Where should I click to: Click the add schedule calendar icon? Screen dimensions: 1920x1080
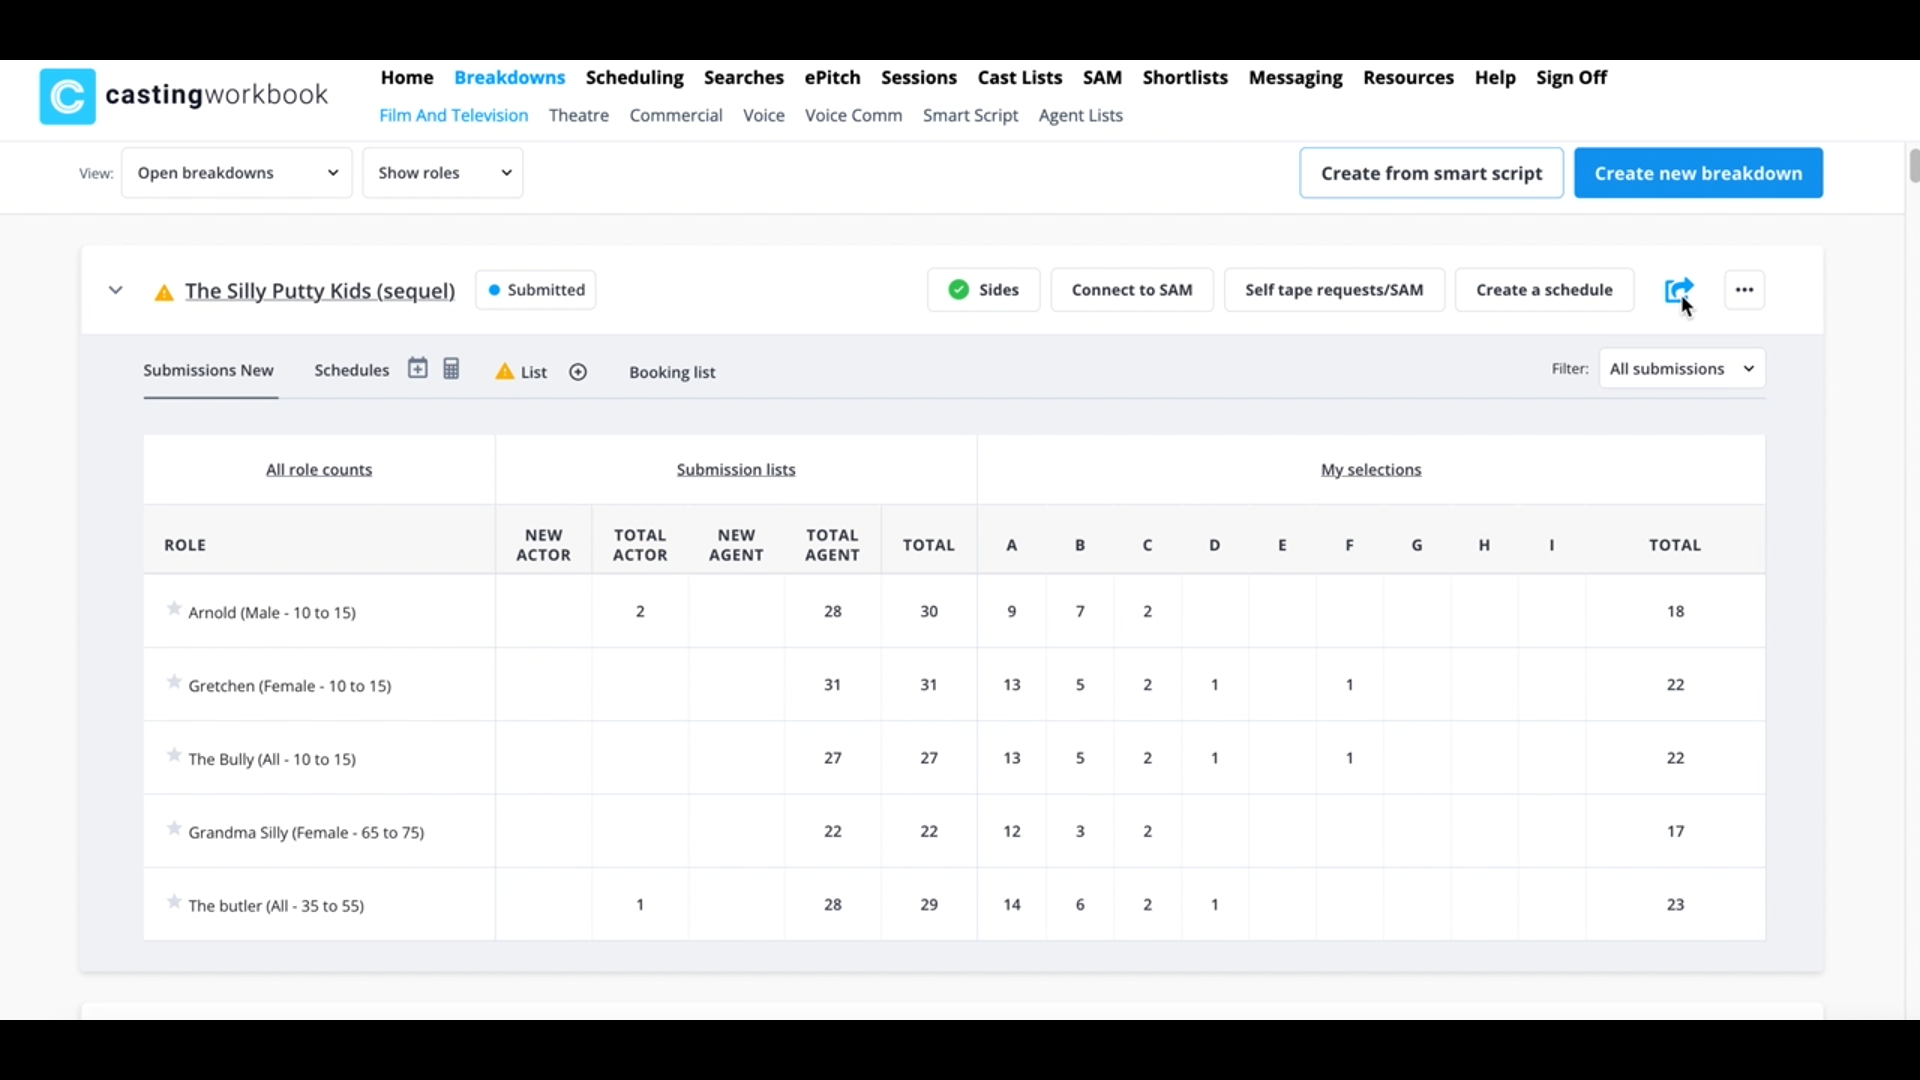tap(417, 369)
